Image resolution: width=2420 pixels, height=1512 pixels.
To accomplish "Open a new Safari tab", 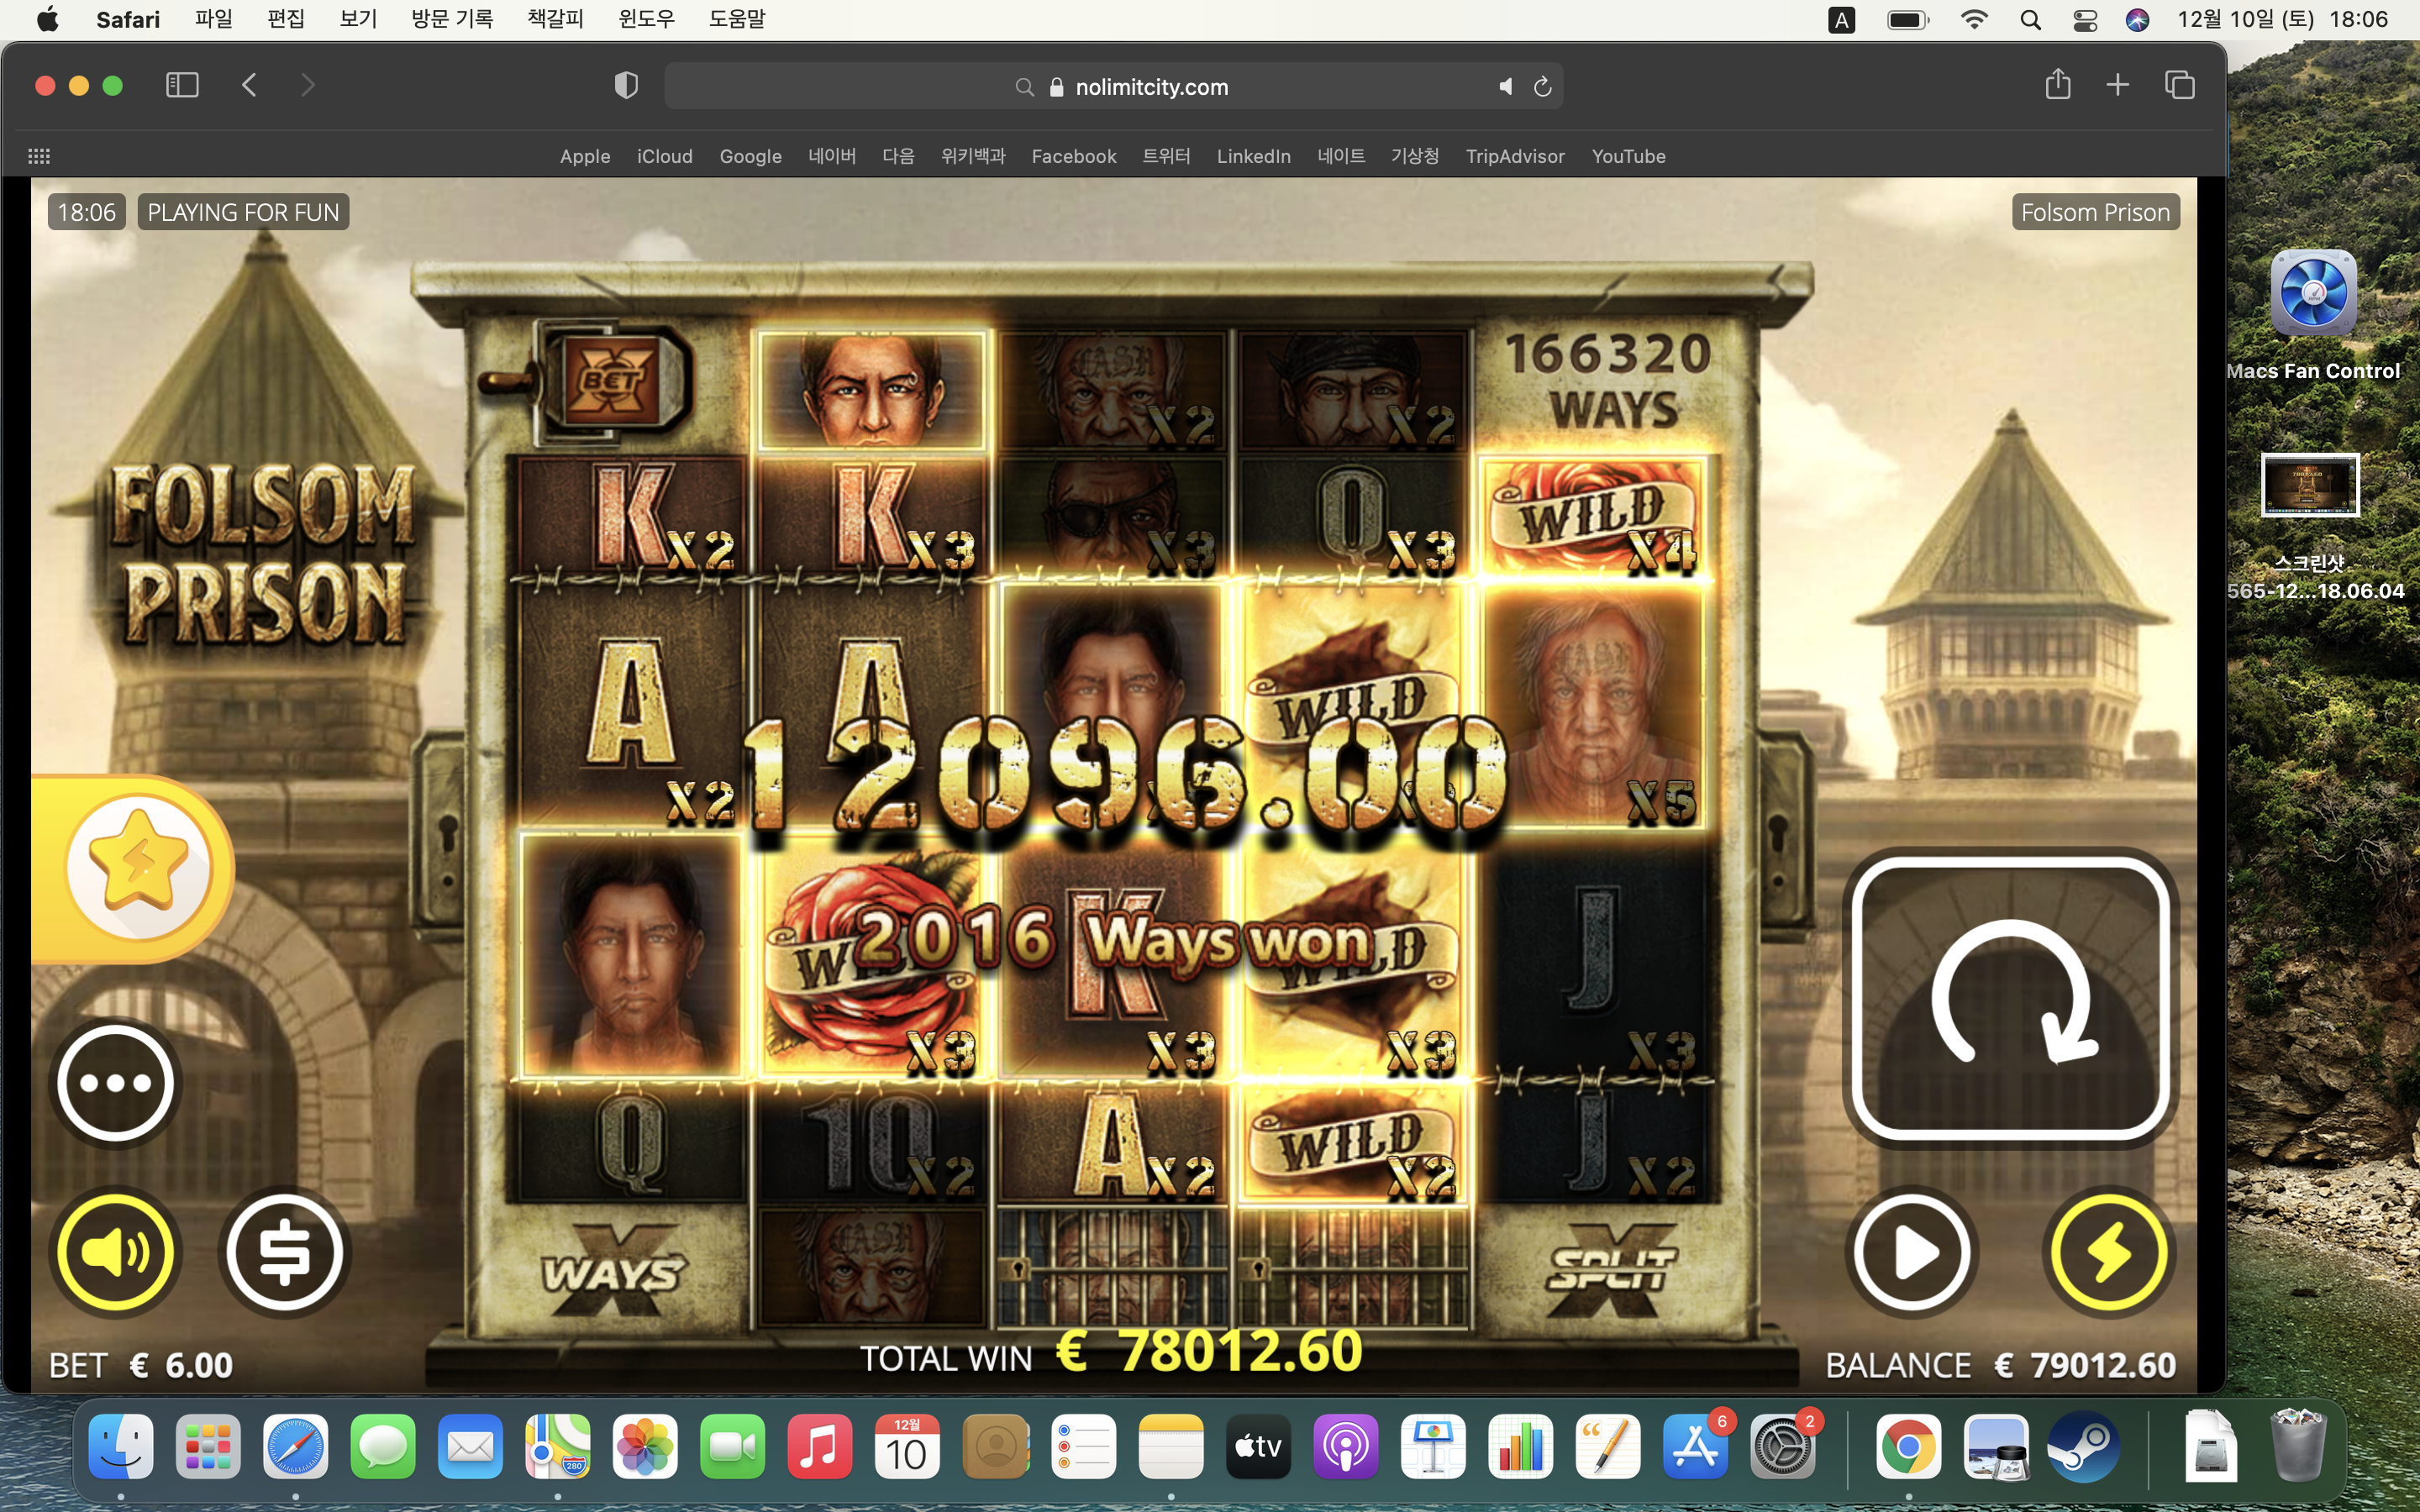I will tap(2117, 85).
